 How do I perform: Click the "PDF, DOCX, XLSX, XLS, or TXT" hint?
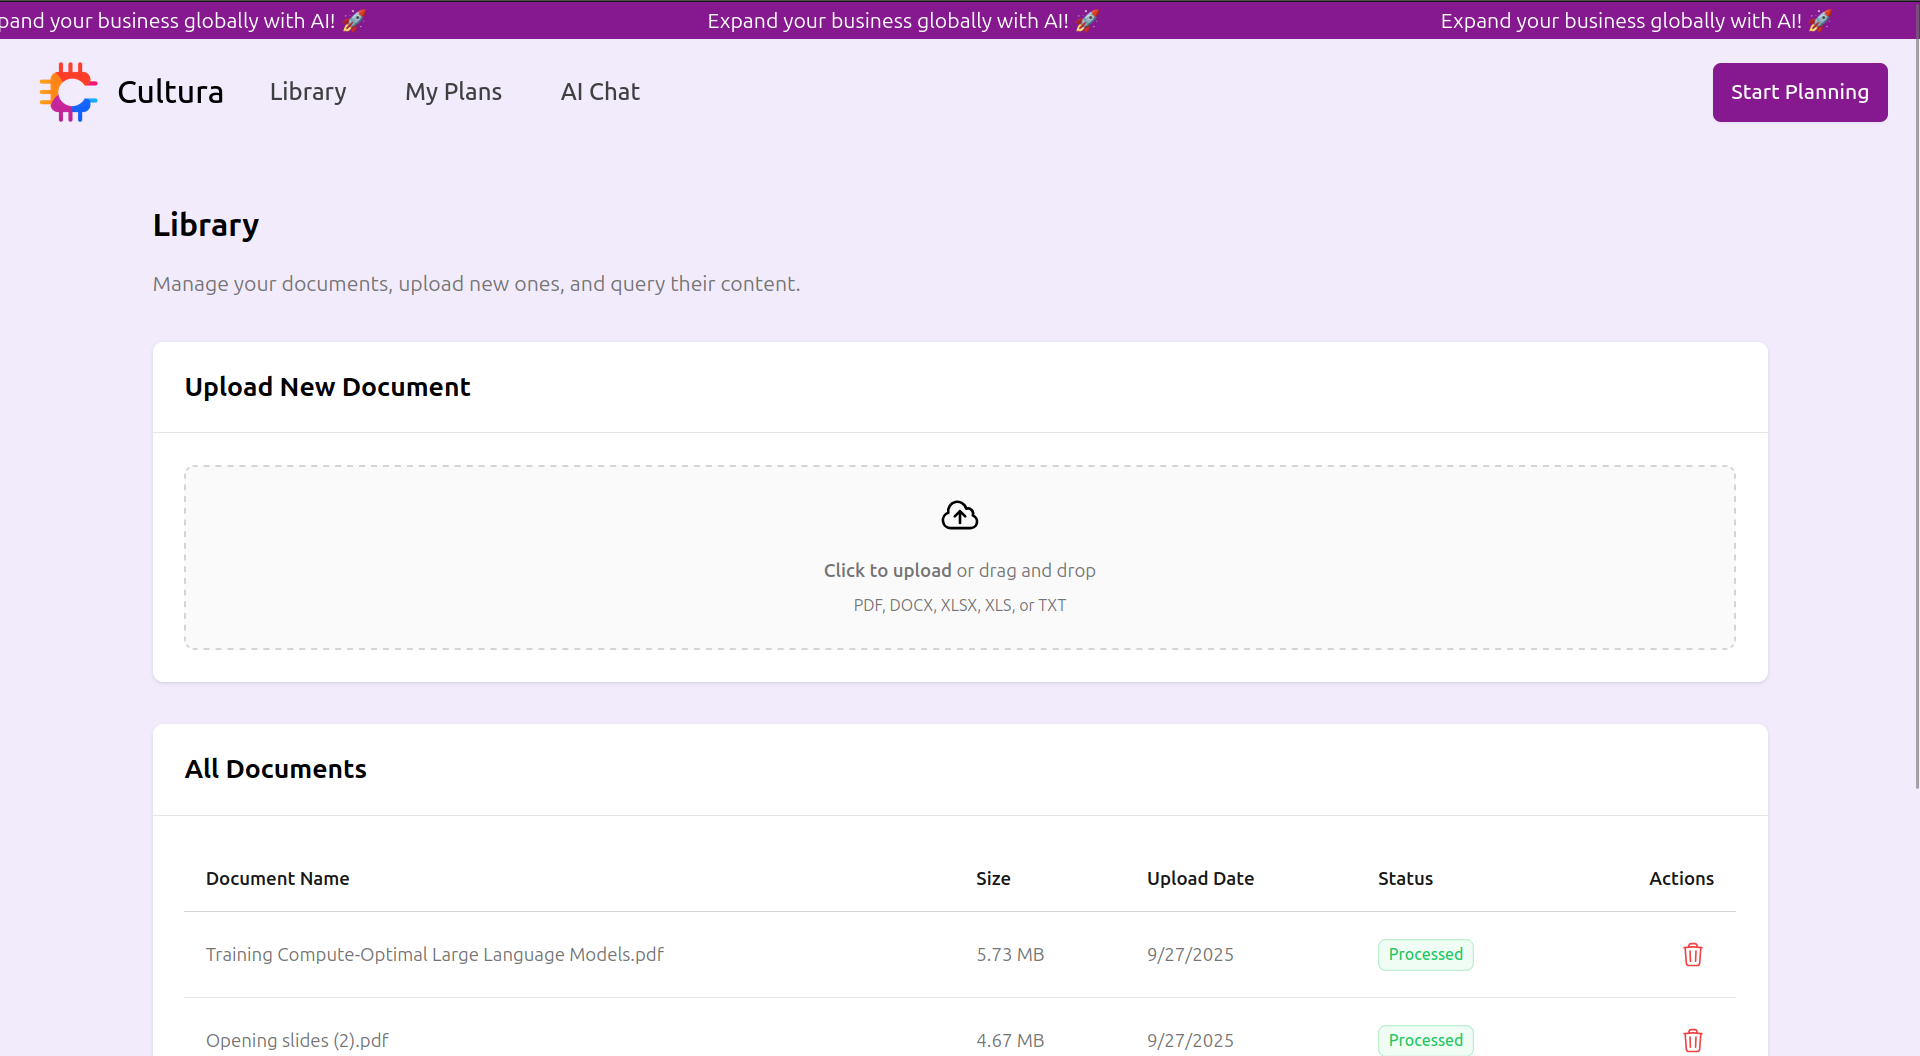click(960, 605)
